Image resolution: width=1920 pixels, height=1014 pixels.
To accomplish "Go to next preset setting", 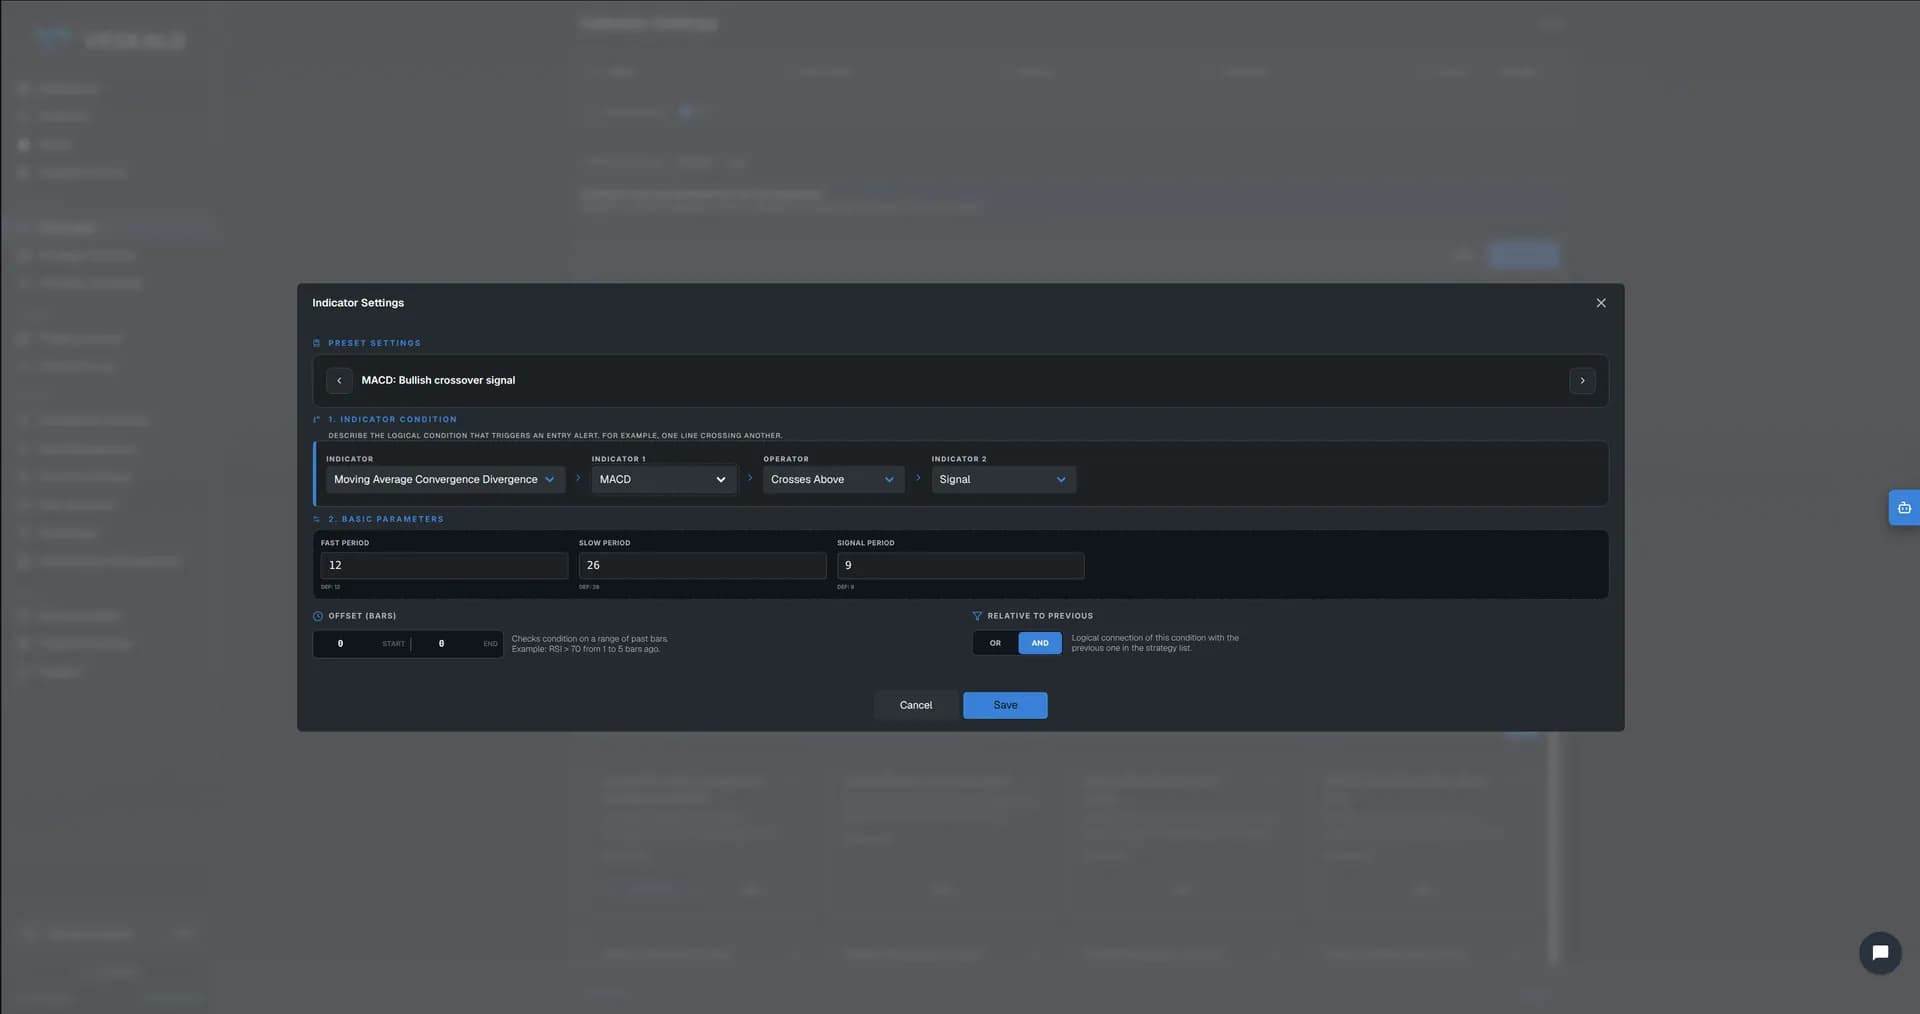I will 1582,381.
